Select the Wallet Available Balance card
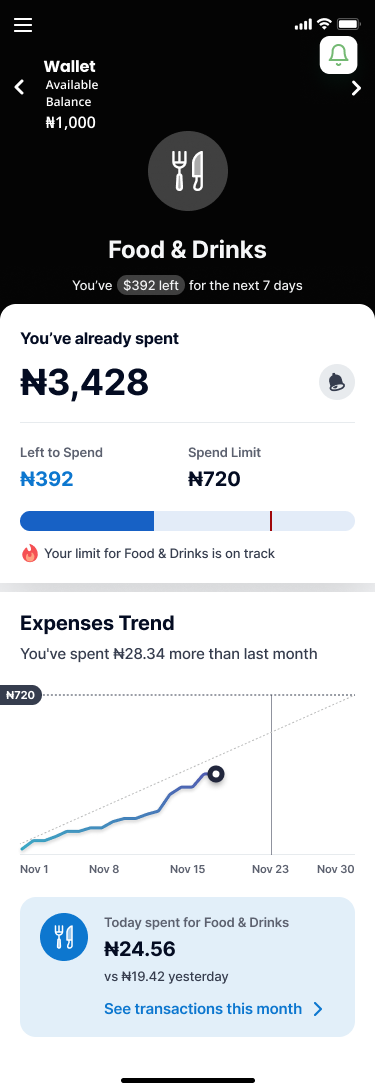This screenshot has width=375, height=1091. tap(72, 95)
